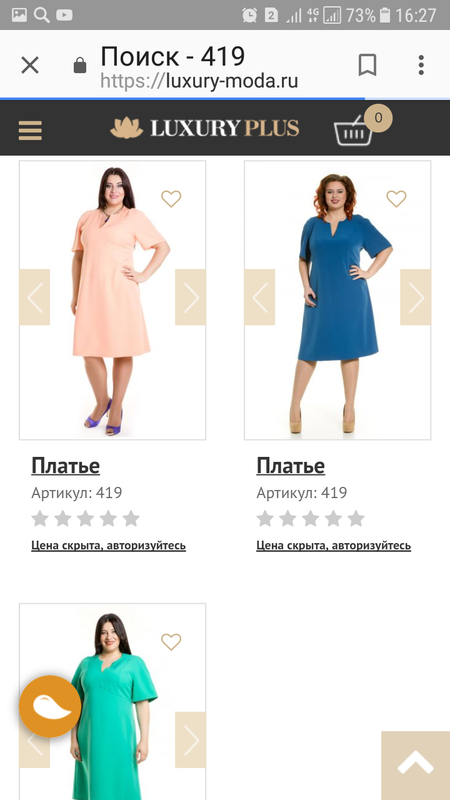Show next photo of peach dress
This screenshot has width=450, height=800.
click(190, 297)
